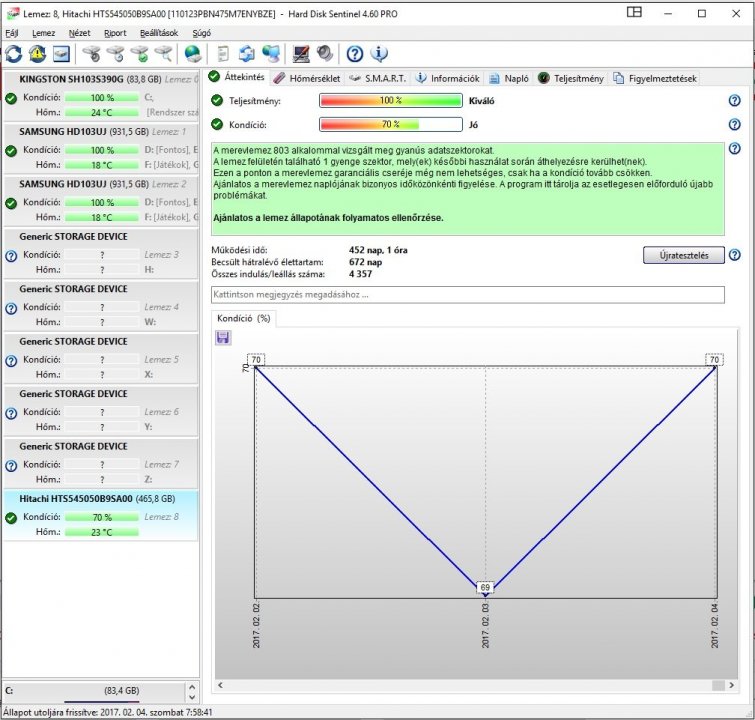The image size is (755, 720).
Task: Click the networked computers toolbar icon
Action: (x=271, y=54)
